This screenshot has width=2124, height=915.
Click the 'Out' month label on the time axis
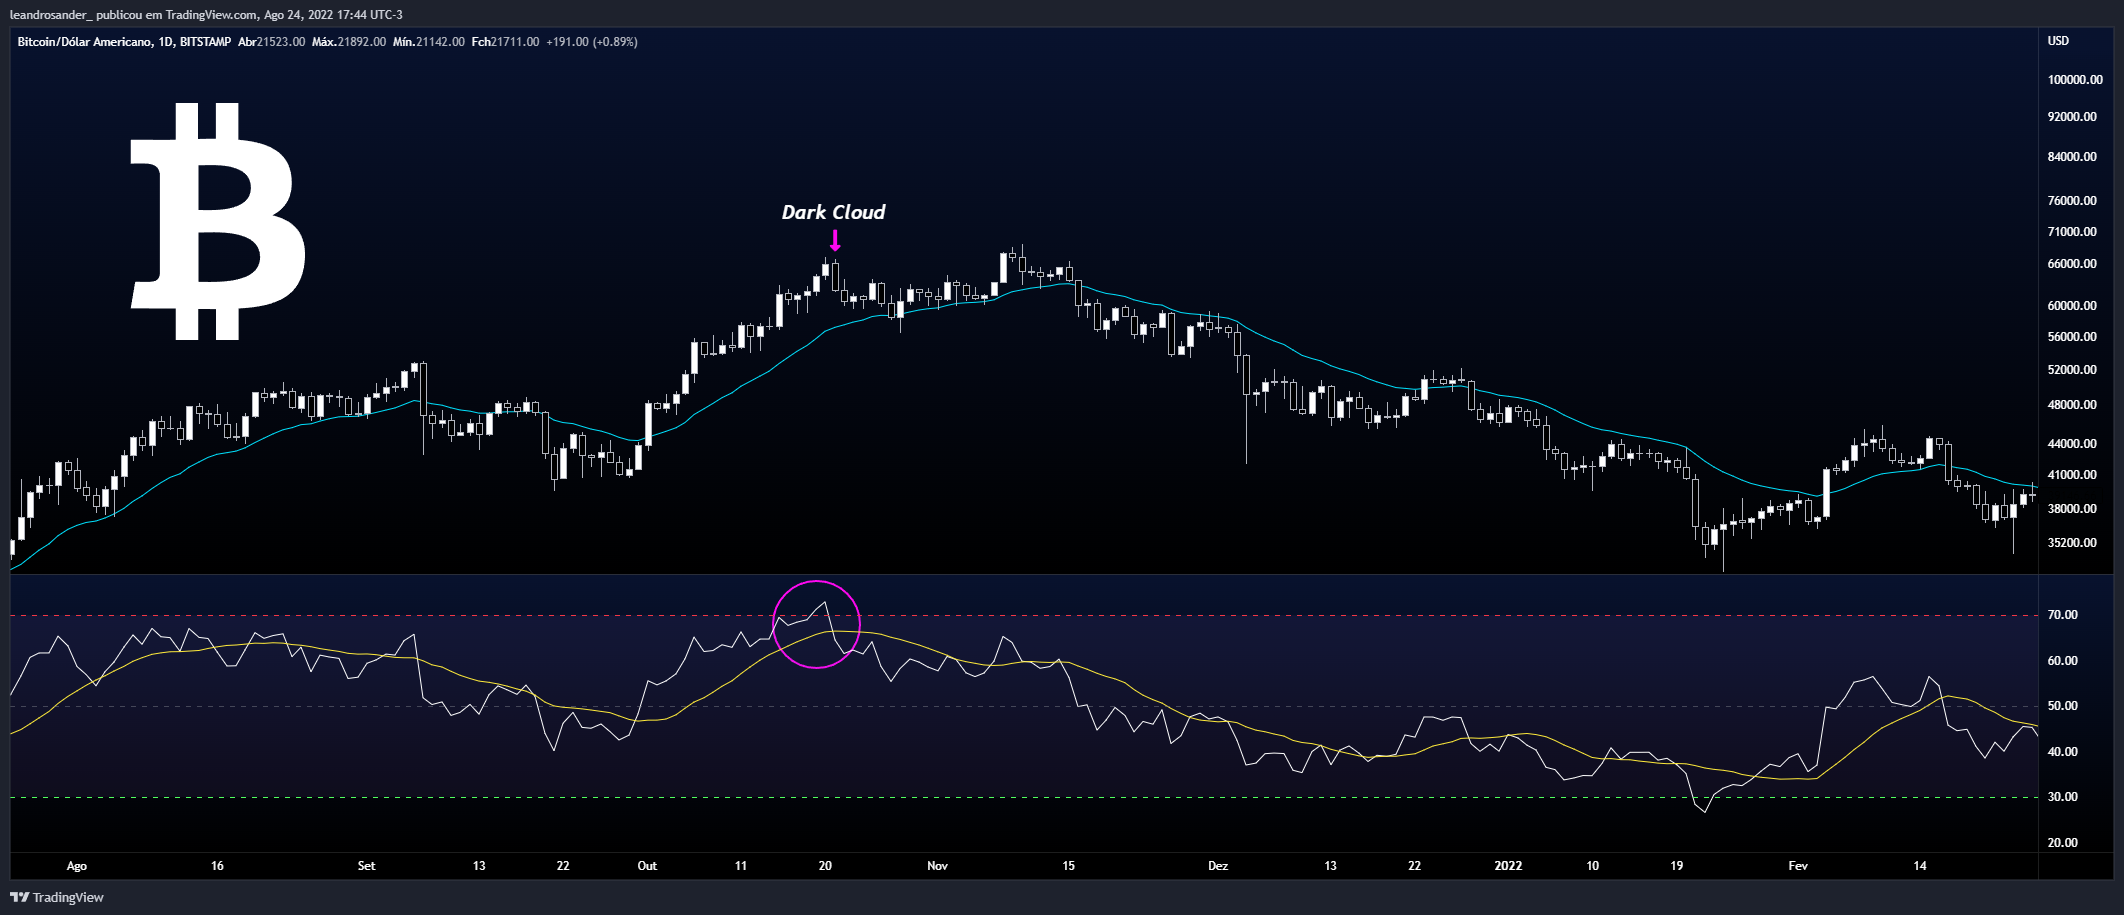[647, 866]
